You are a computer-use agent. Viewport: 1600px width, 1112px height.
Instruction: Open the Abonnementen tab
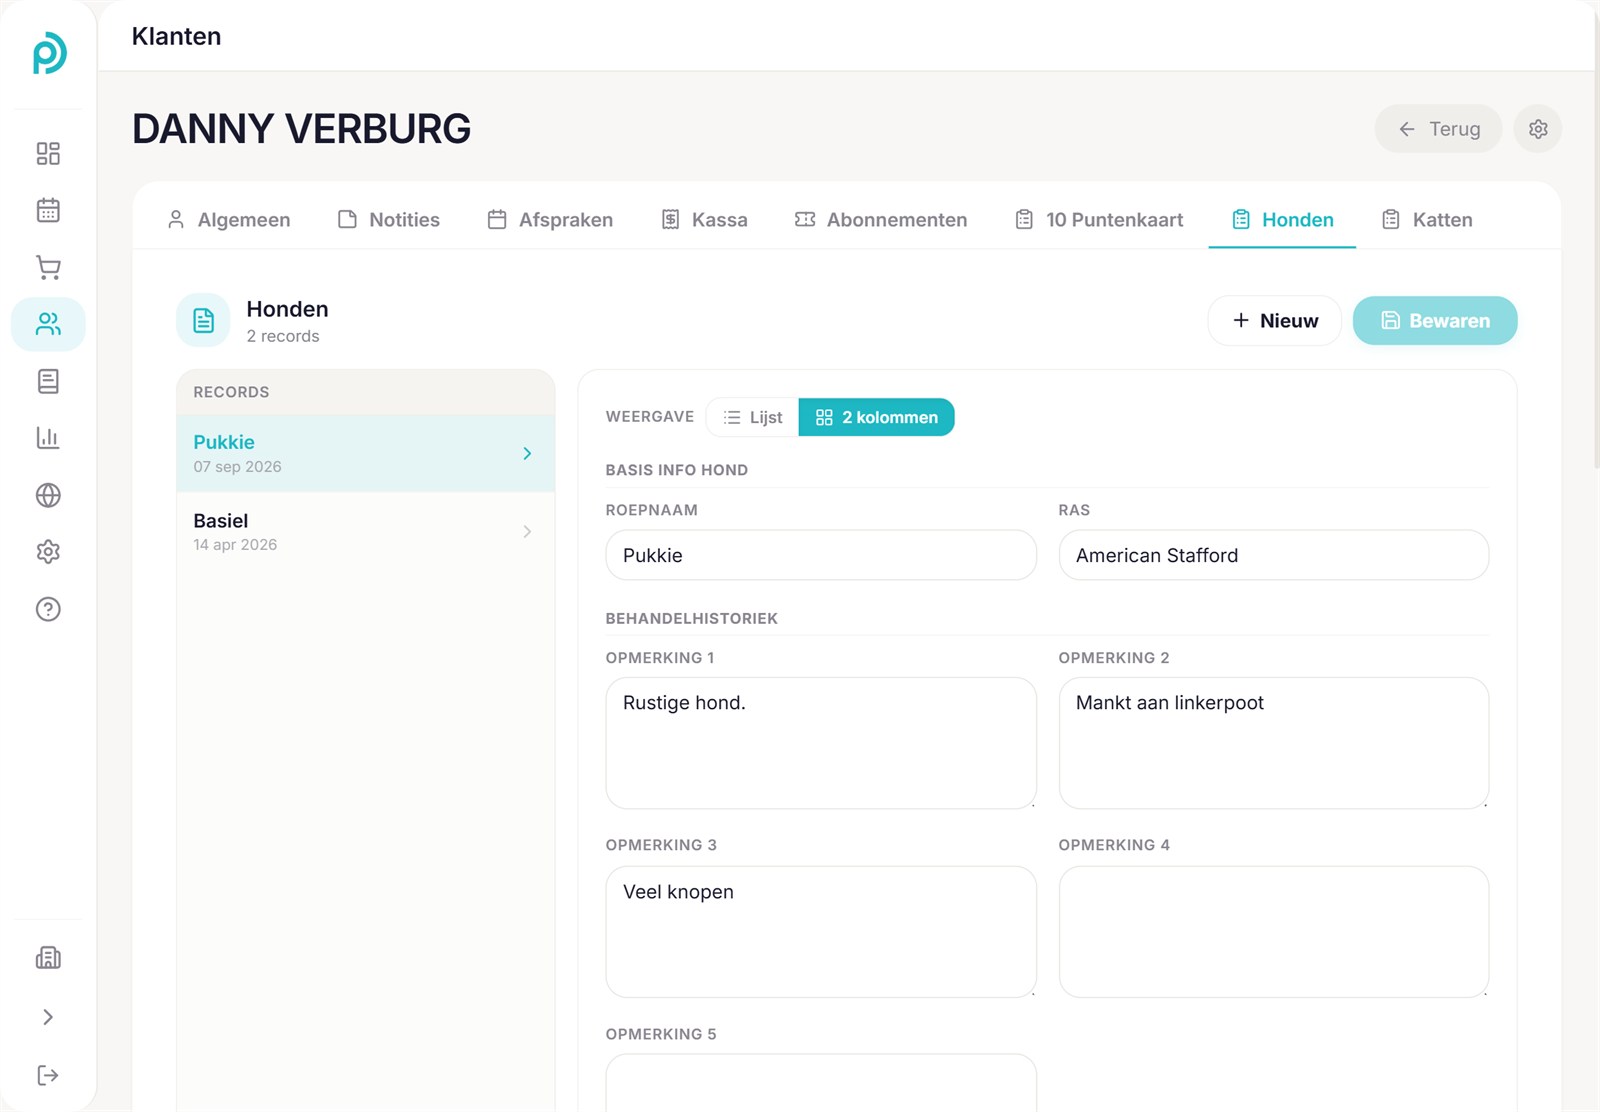tap(881, 220)
